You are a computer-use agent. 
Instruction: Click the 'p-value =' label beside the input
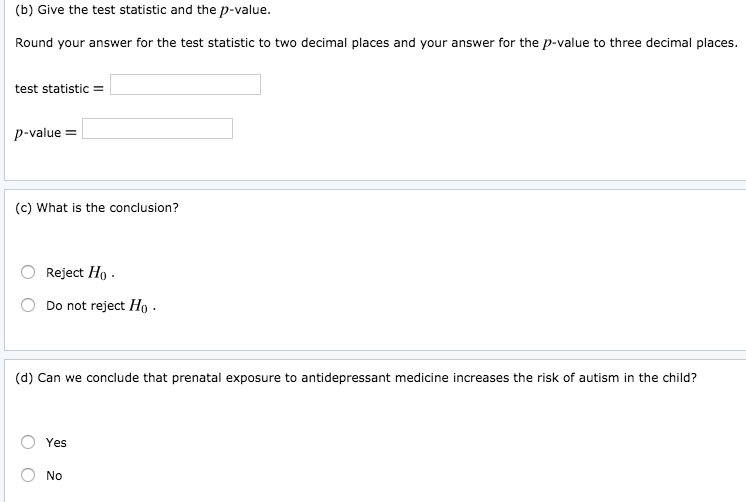tap(46, 133)
